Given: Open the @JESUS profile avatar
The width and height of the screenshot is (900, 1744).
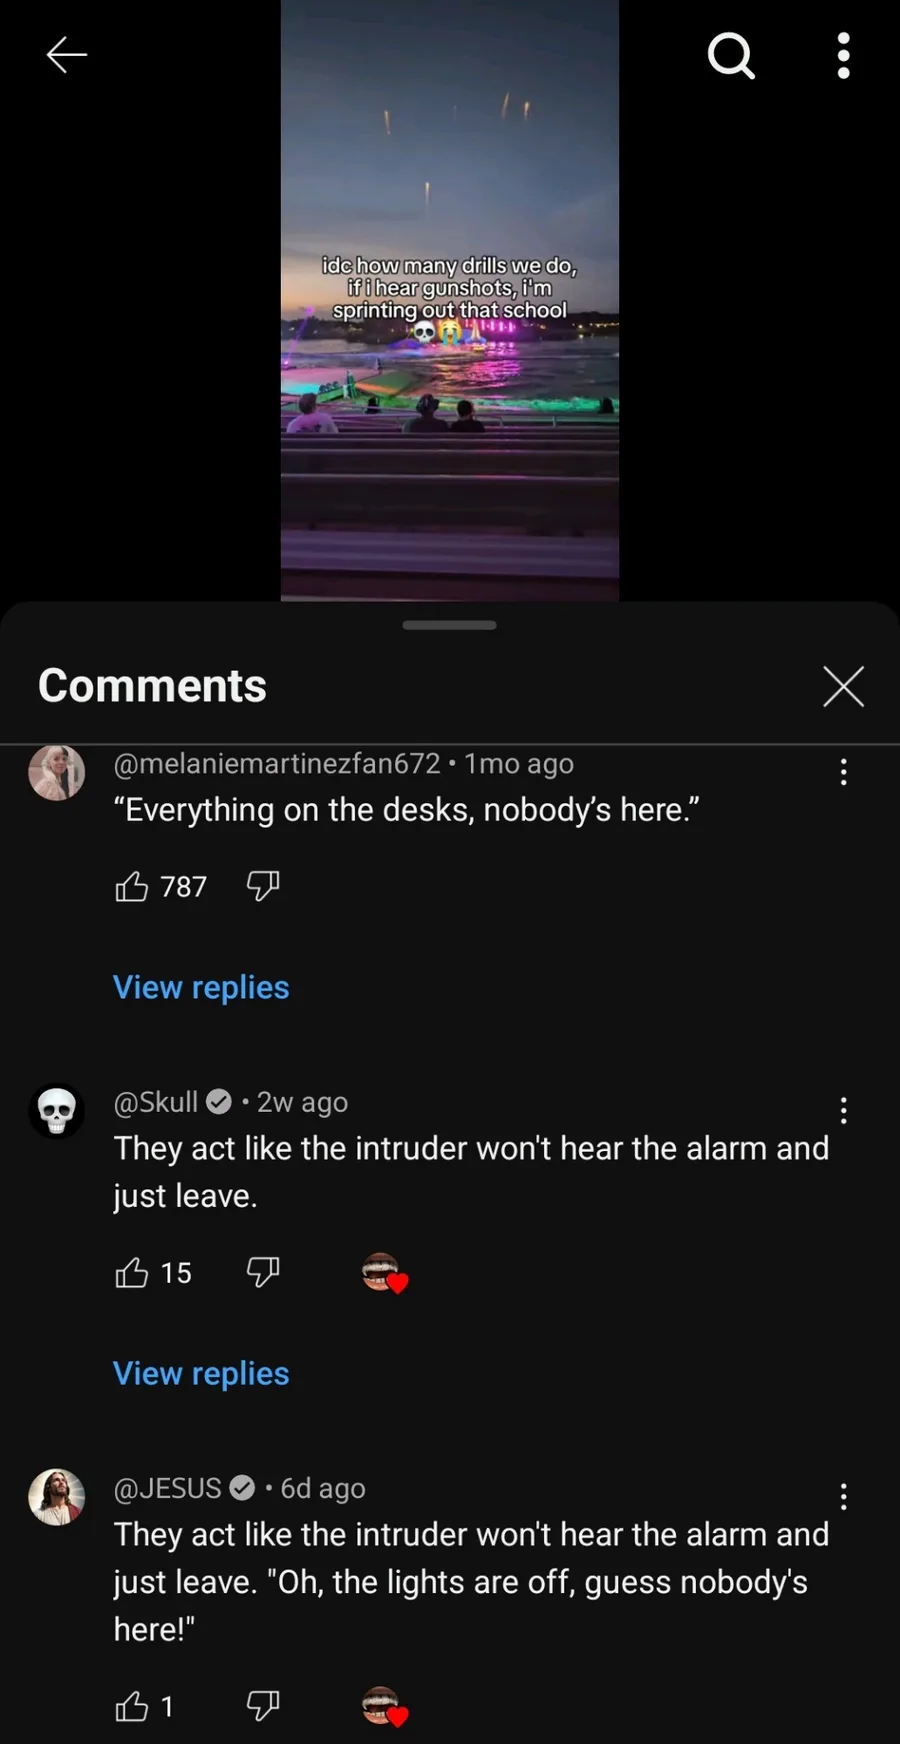Looking at the screenshot, I should pos(57,1497).
